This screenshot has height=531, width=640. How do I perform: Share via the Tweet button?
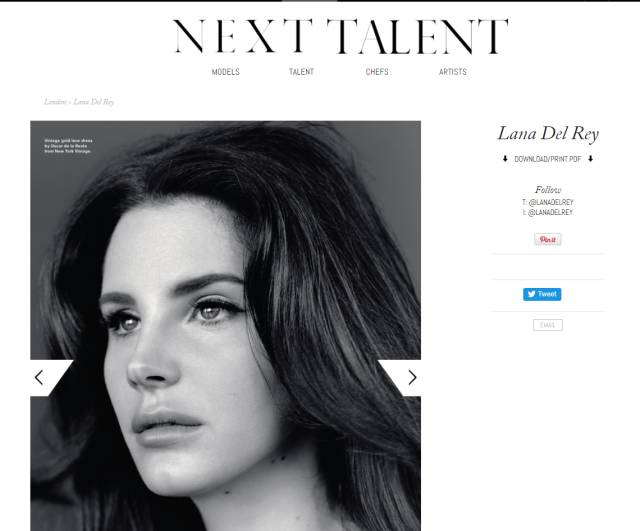pos(542,294)
